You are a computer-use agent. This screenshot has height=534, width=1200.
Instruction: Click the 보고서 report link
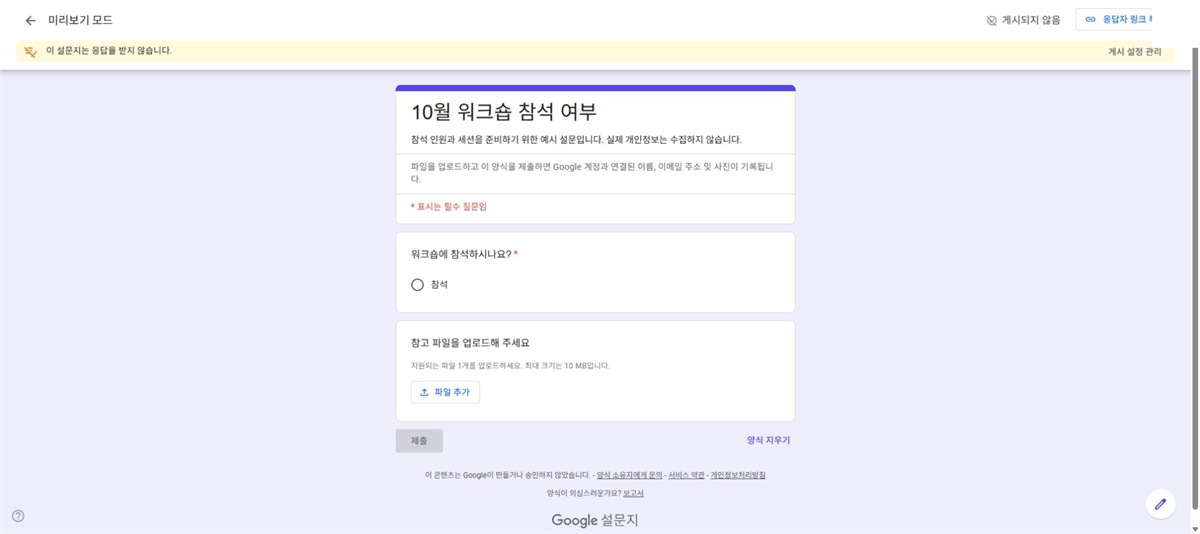tap(633, 493)
